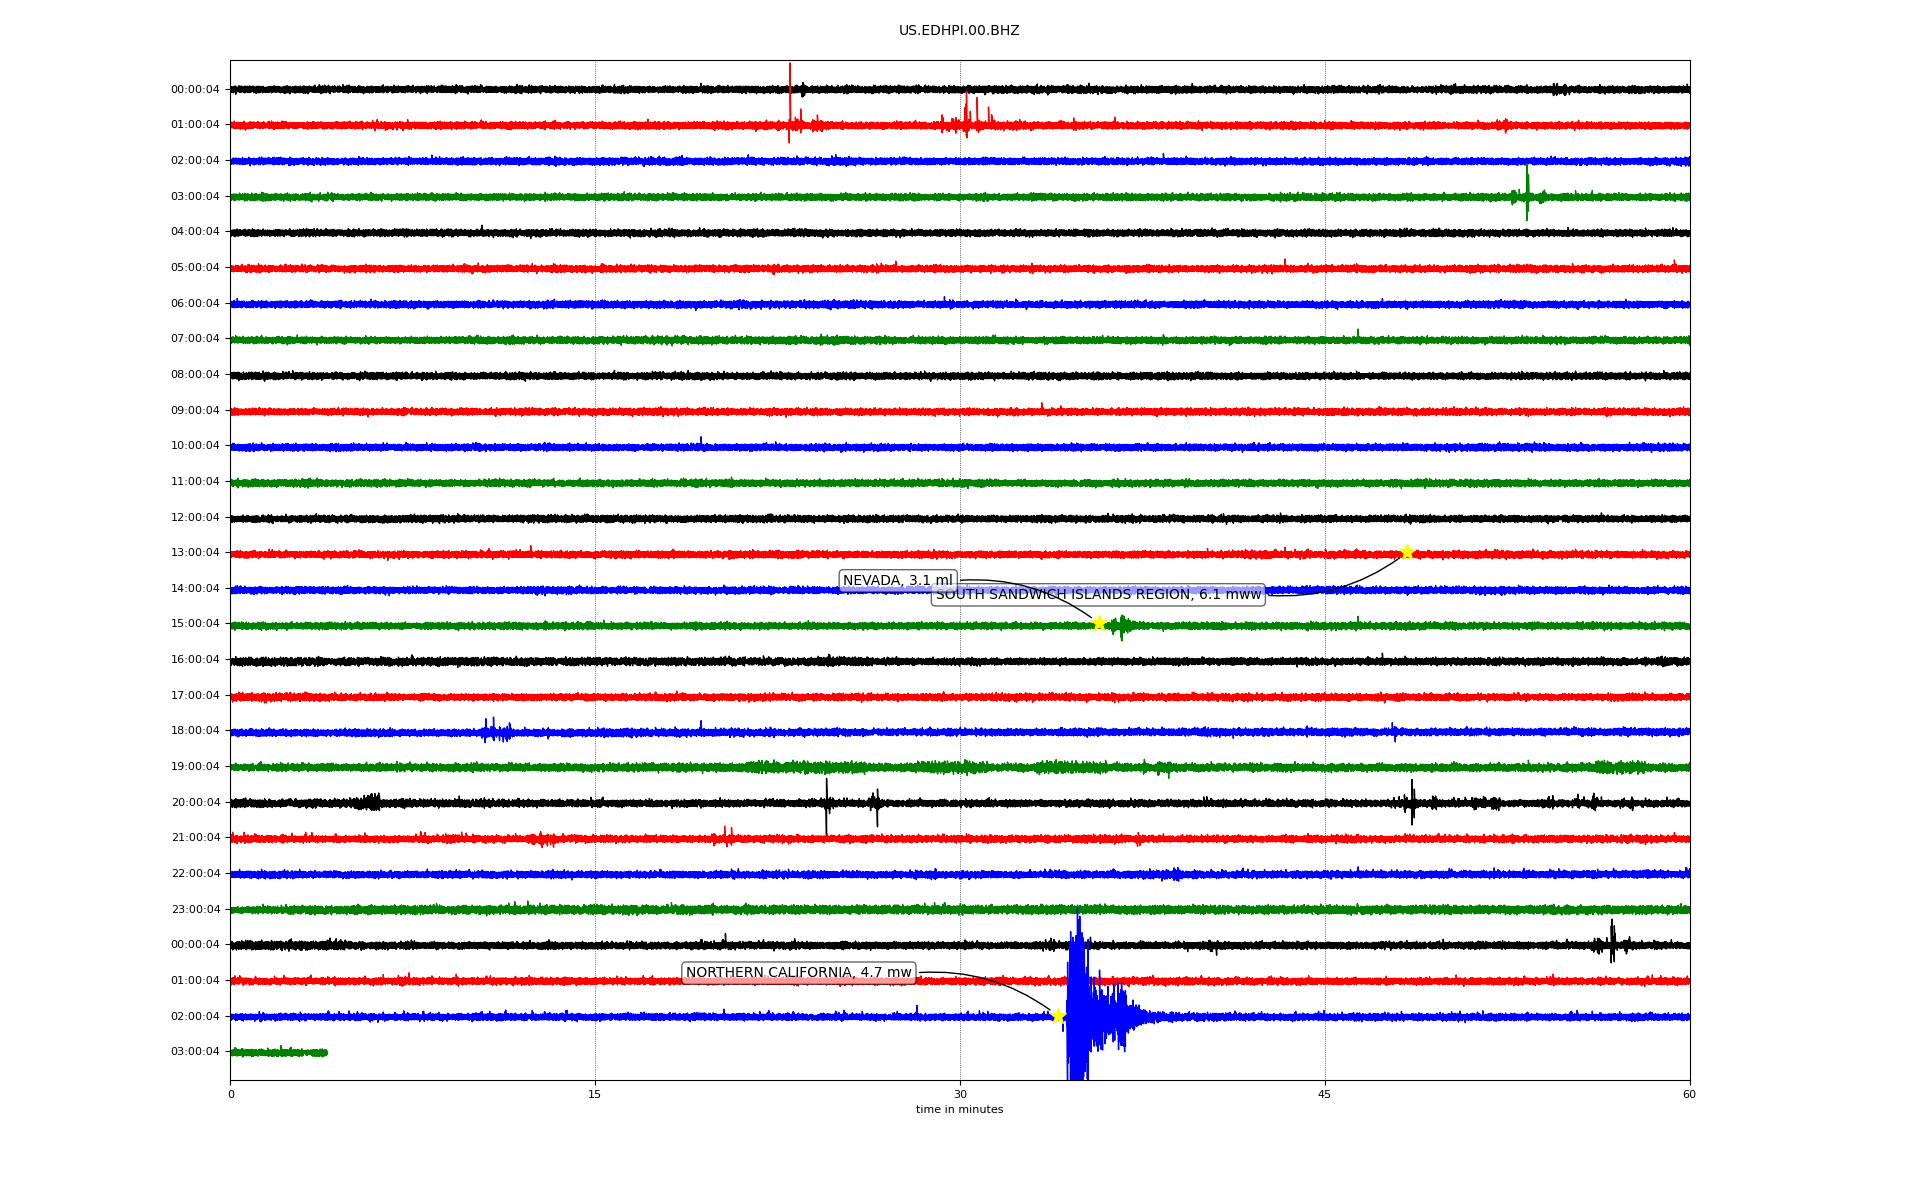
Task: Select the 20:00:04 time label
Action: (195, 803)
